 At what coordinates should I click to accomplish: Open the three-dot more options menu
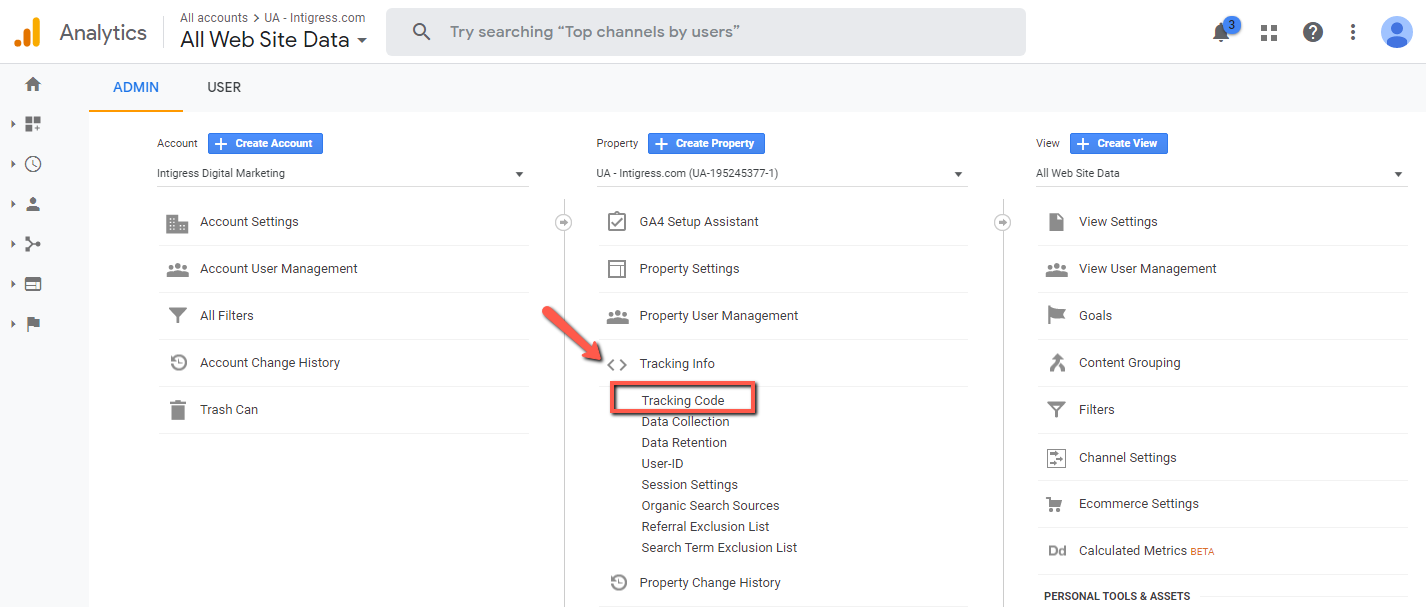click(1353, 32)
